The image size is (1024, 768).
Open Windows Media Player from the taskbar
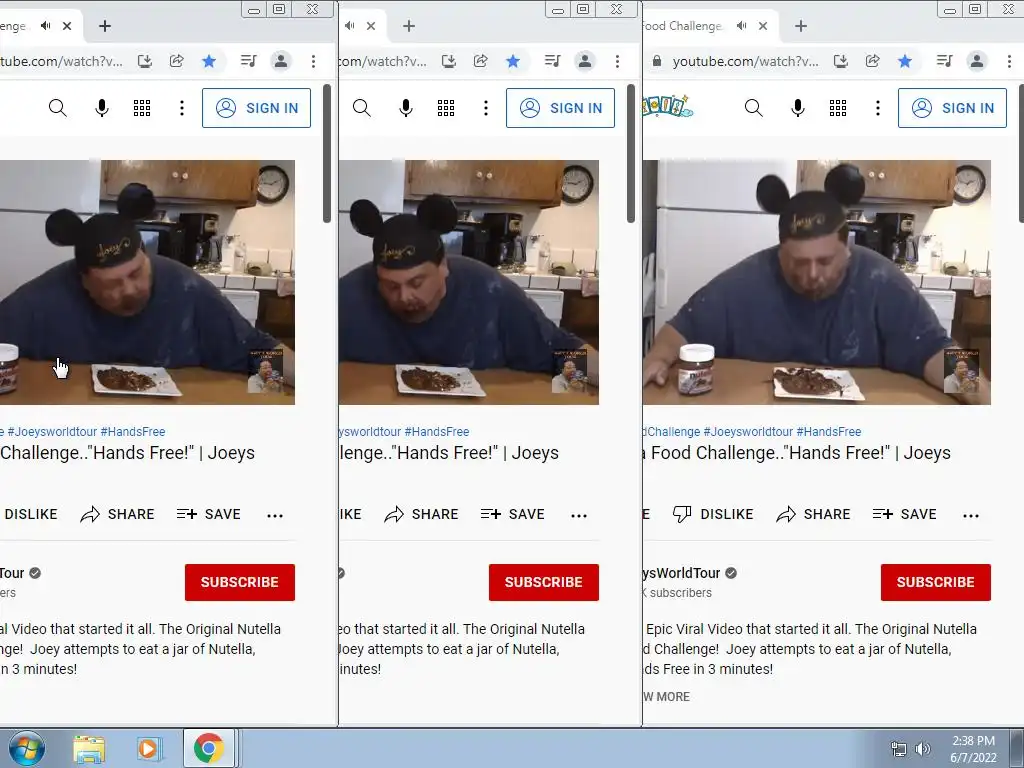click(148, 748)
